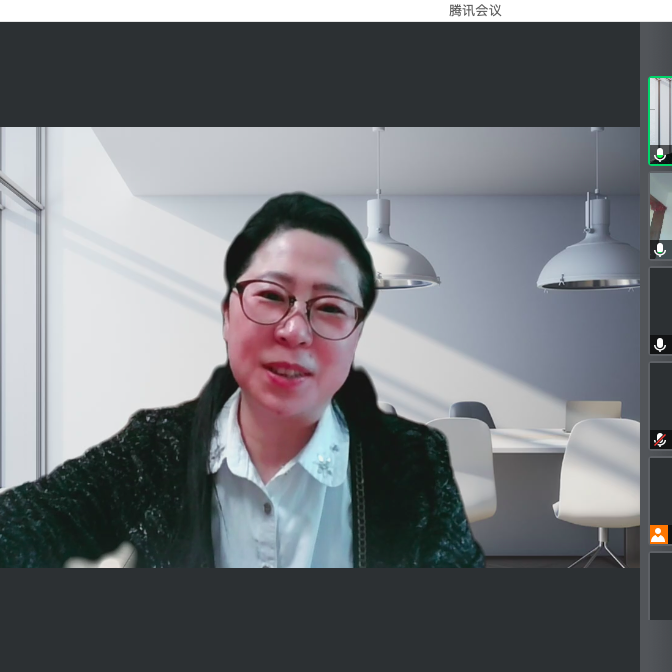Select the fourth participant tile with muted mic
Viewport: 672px width, 672px height.
[x=661, y=406]
